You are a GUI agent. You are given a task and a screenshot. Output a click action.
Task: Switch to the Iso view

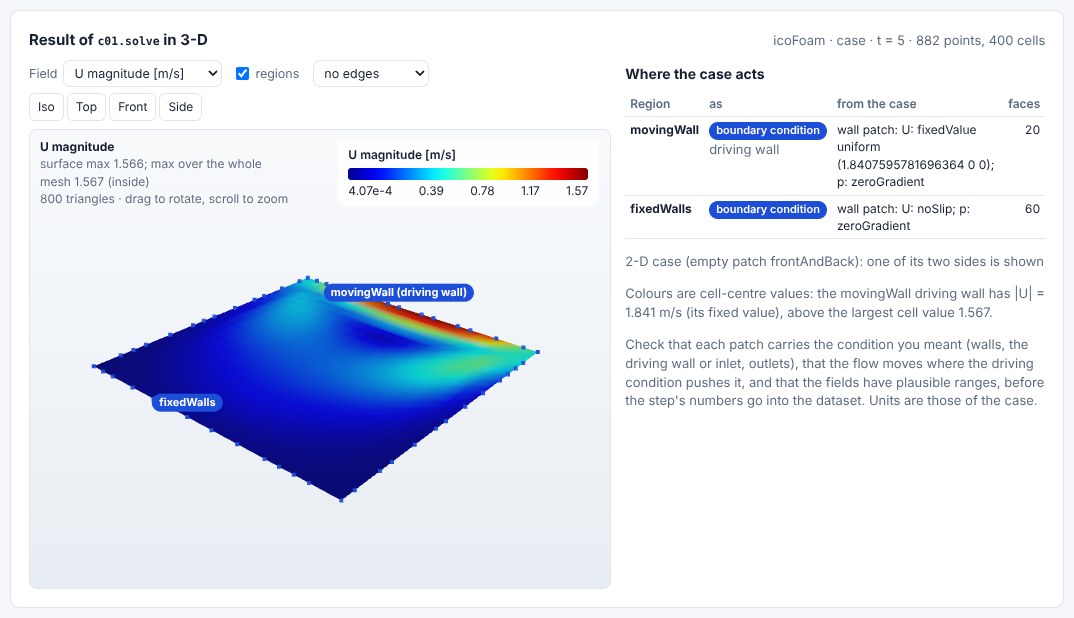point(46,107)
